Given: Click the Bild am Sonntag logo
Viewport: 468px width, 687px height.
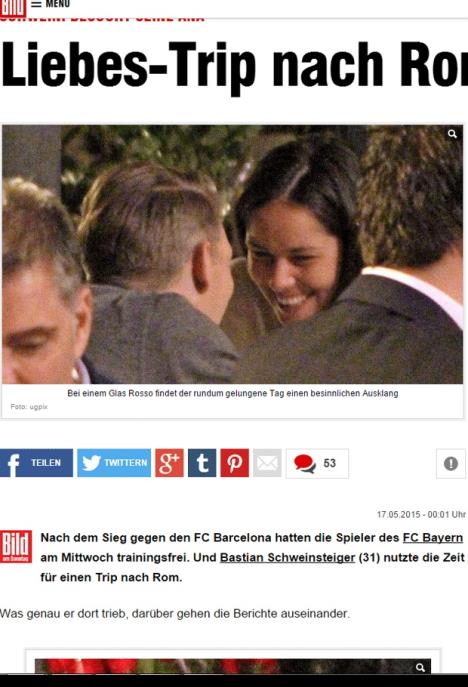Looking at the screenshot, I should (16, 546).
